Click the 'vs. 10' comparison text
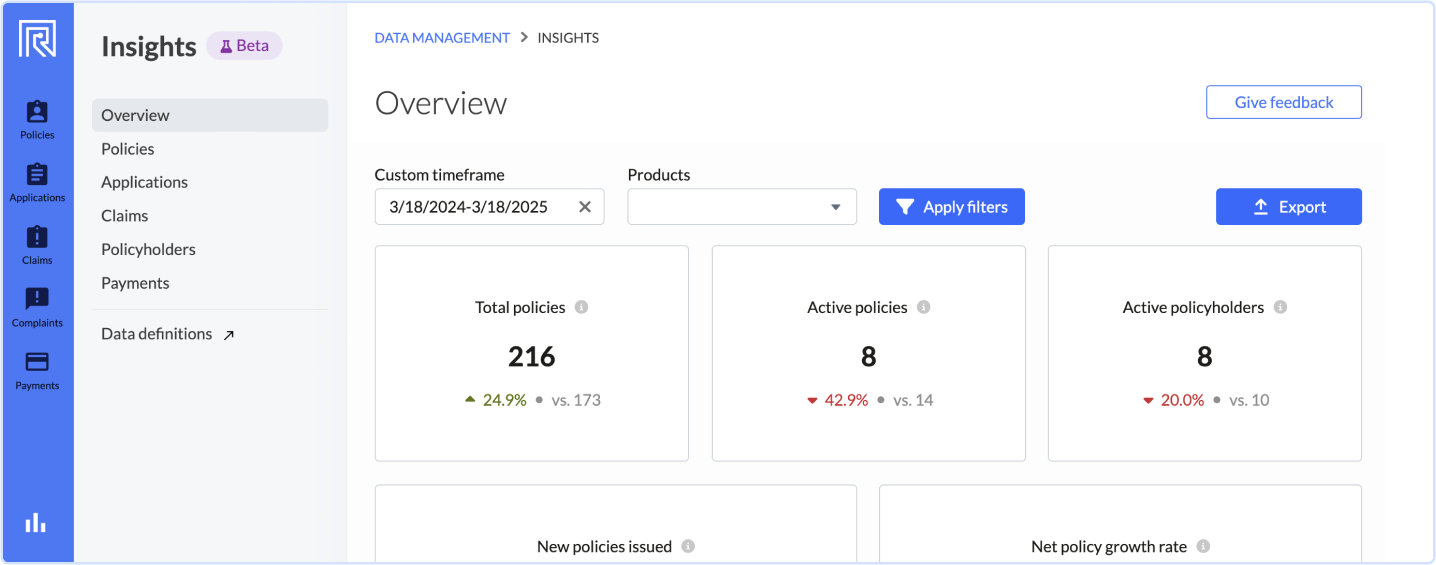The width and height of the screenshot is (1436, 565). point(1249,400)
